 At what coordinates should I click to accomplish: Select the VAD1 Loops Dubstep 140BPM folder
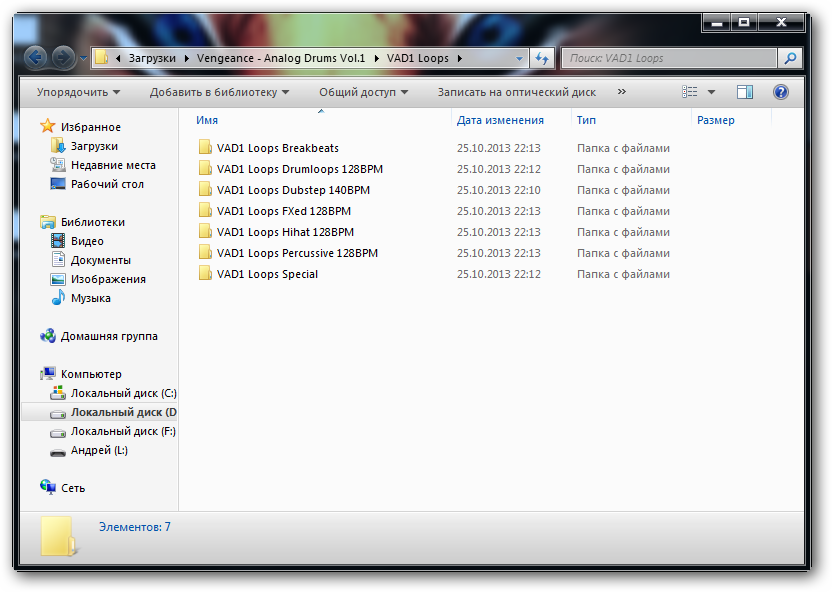pyautogui.click(x=293, y=190)
